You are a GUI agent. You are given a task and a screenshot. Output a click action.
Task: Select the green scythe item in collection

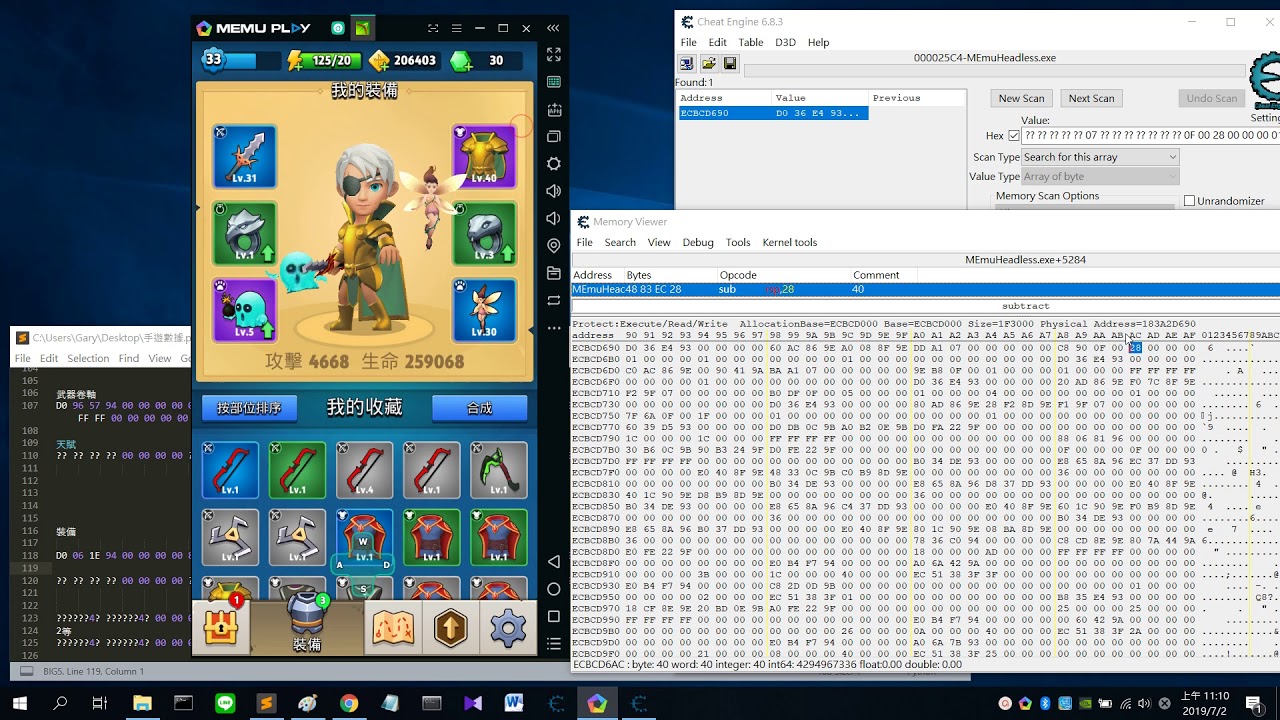pos(499,470)
